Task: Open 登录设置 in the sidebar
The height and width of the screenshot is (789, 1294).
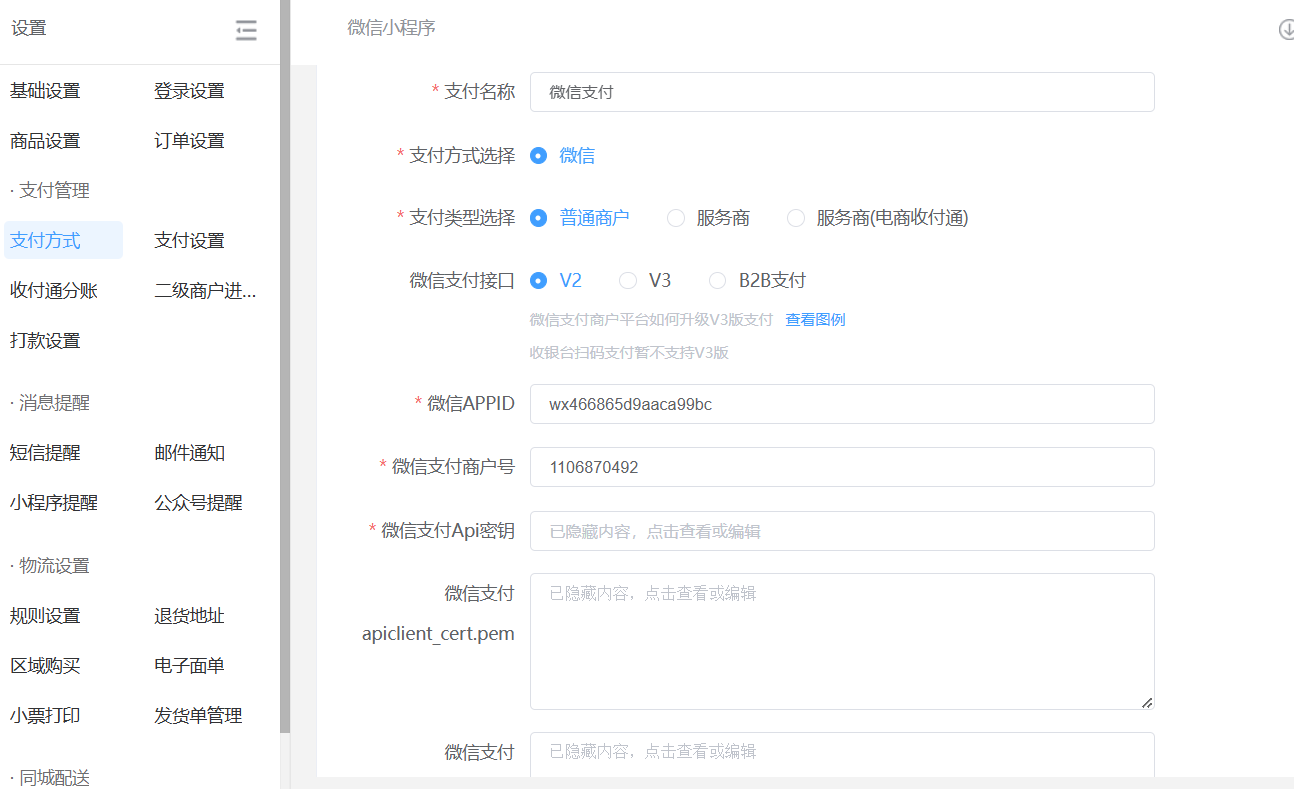Action: (x=189, y=91)
